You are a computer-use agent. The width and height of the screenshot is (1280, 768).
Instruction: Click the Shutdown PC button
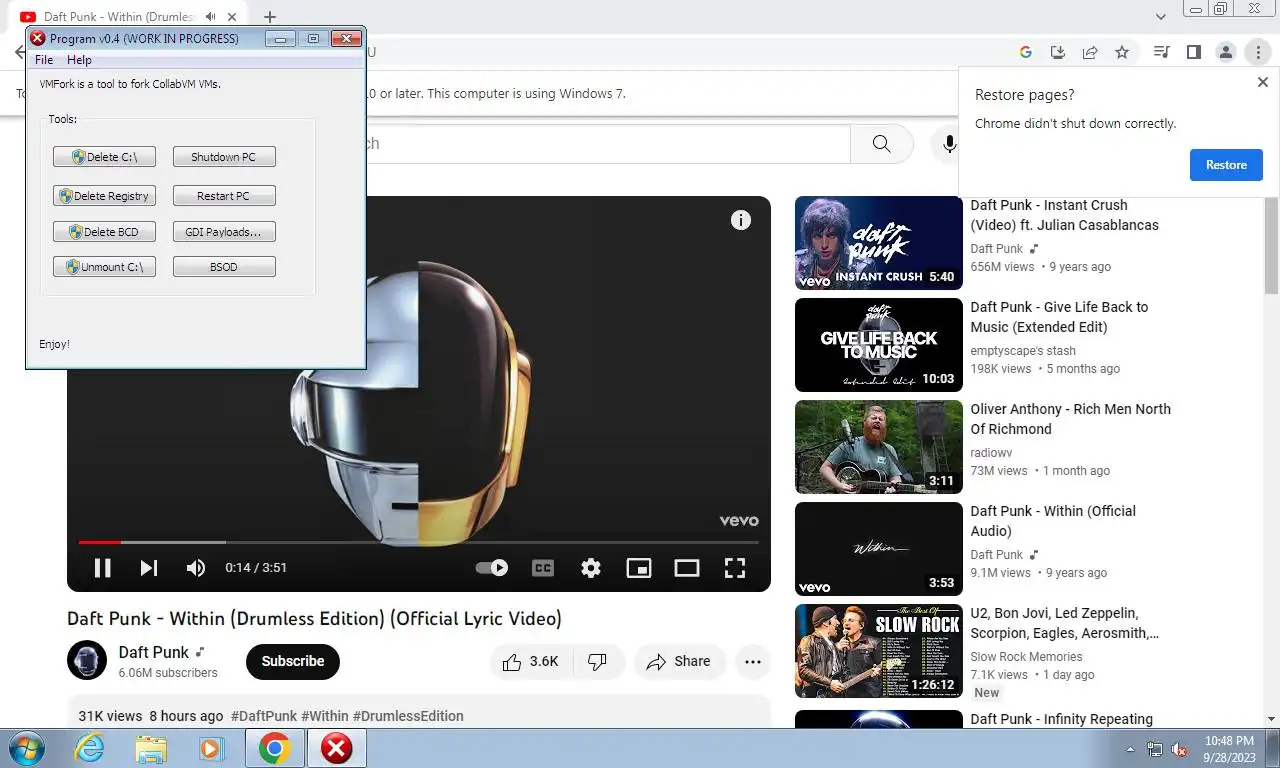pos(224,157)
